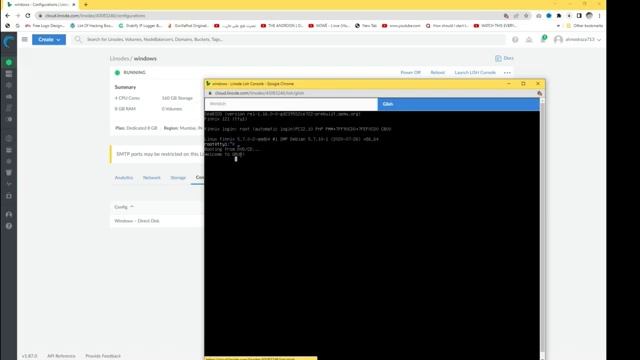Open the www.youtube.com bookmark

point(401,25)
